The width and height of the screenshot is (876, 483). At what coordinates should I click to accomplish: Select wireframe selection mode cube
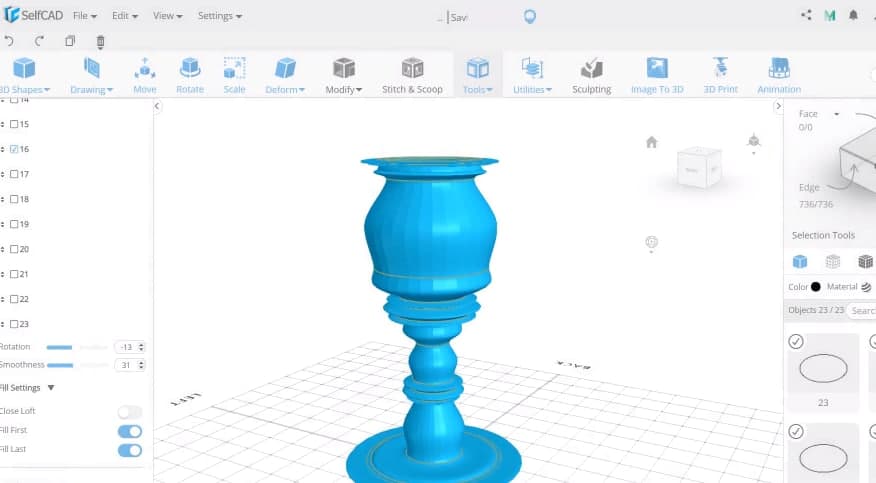(x=833, y=261)
